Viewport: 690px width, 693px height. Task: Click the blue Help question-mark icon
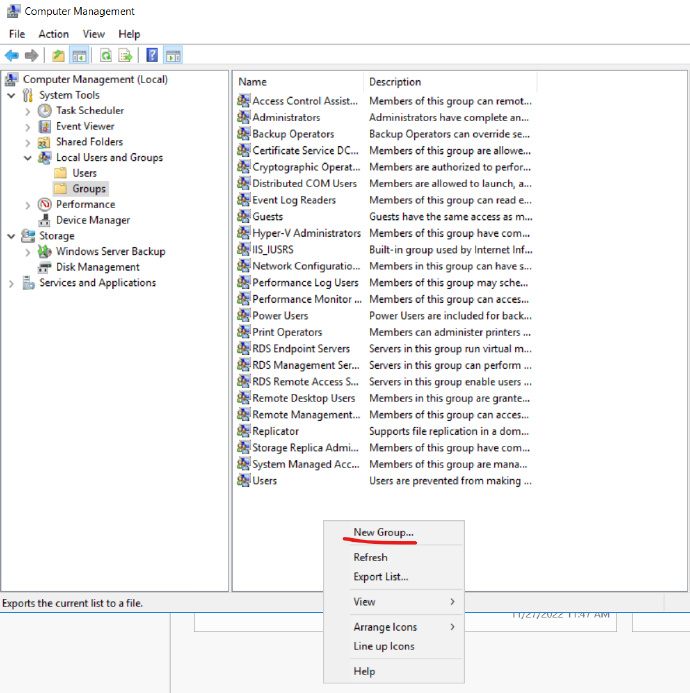pyautogui.click(x=152, y=55)
